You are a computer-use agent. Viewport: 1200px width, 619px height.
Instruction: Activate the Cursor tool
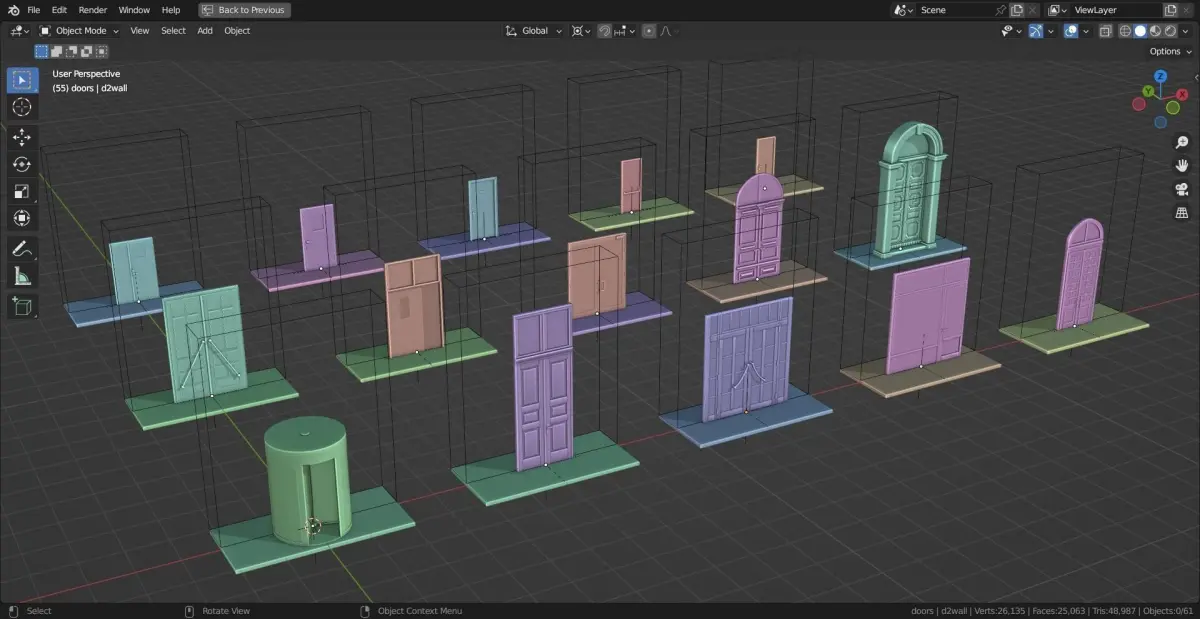pos(21,107)
